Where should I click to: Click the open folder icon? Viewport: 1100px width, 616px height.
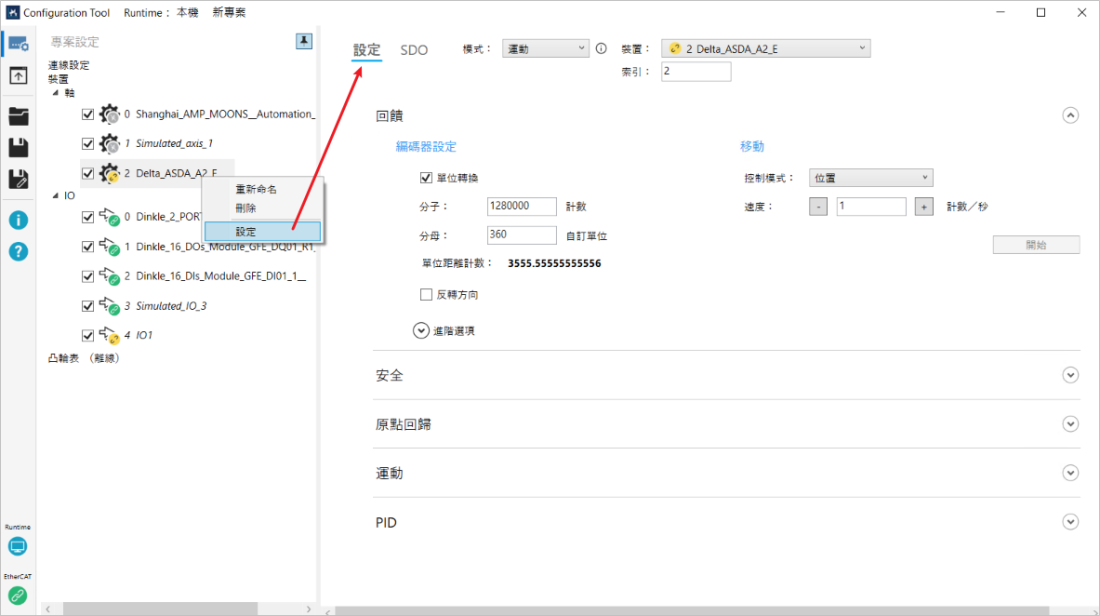[18, 116]
